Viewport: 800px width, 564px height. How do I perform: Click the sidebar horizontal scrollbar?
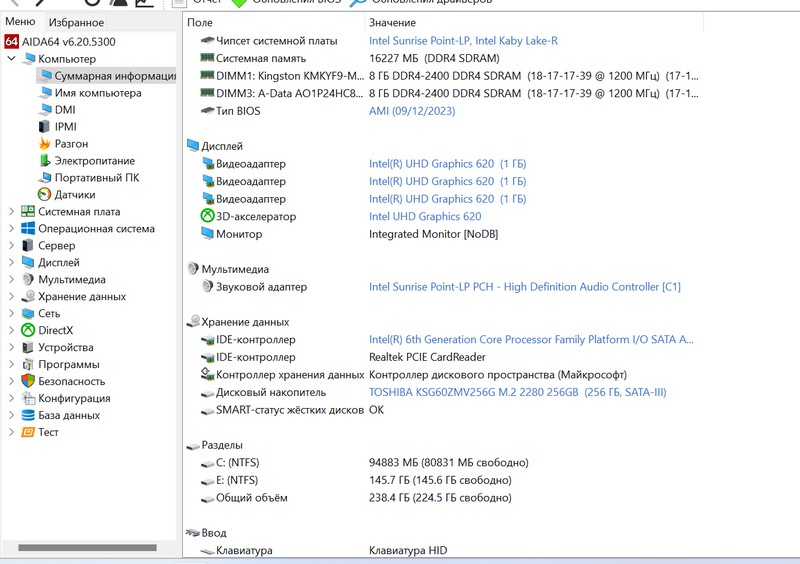(x=87, y=548)
